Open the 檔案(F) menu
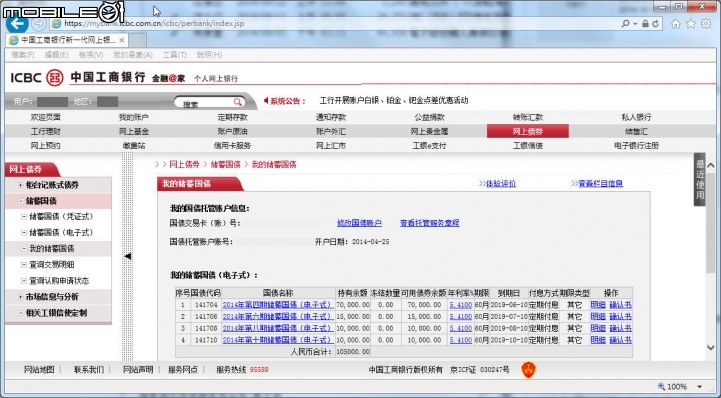 pyautogui.click(x=23, y=55)
